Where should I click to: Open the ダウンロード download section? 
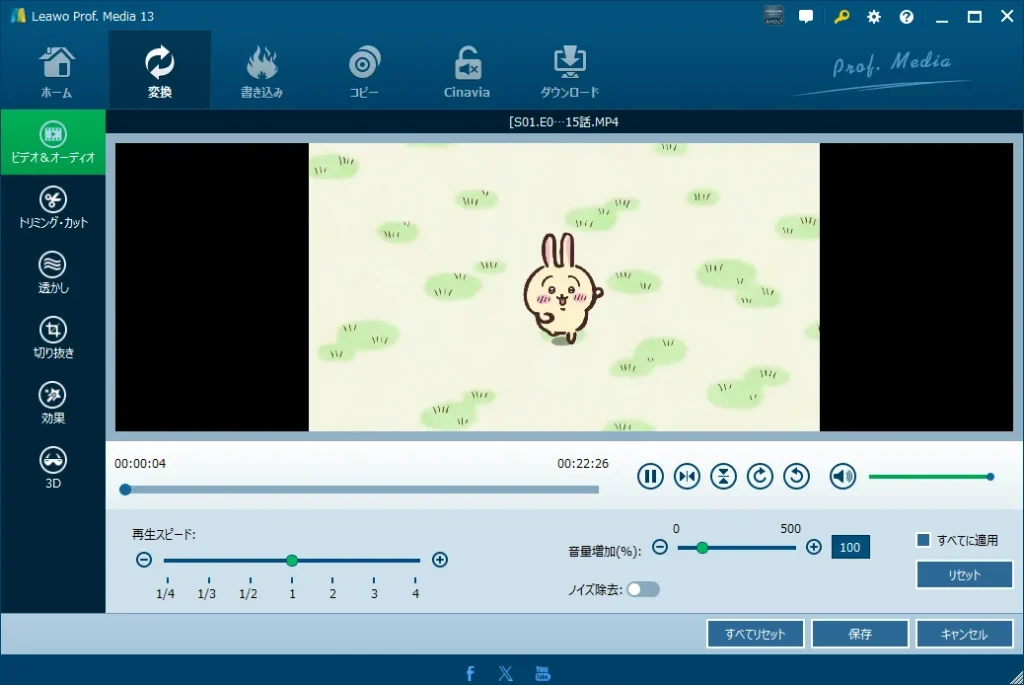(569, 69)
